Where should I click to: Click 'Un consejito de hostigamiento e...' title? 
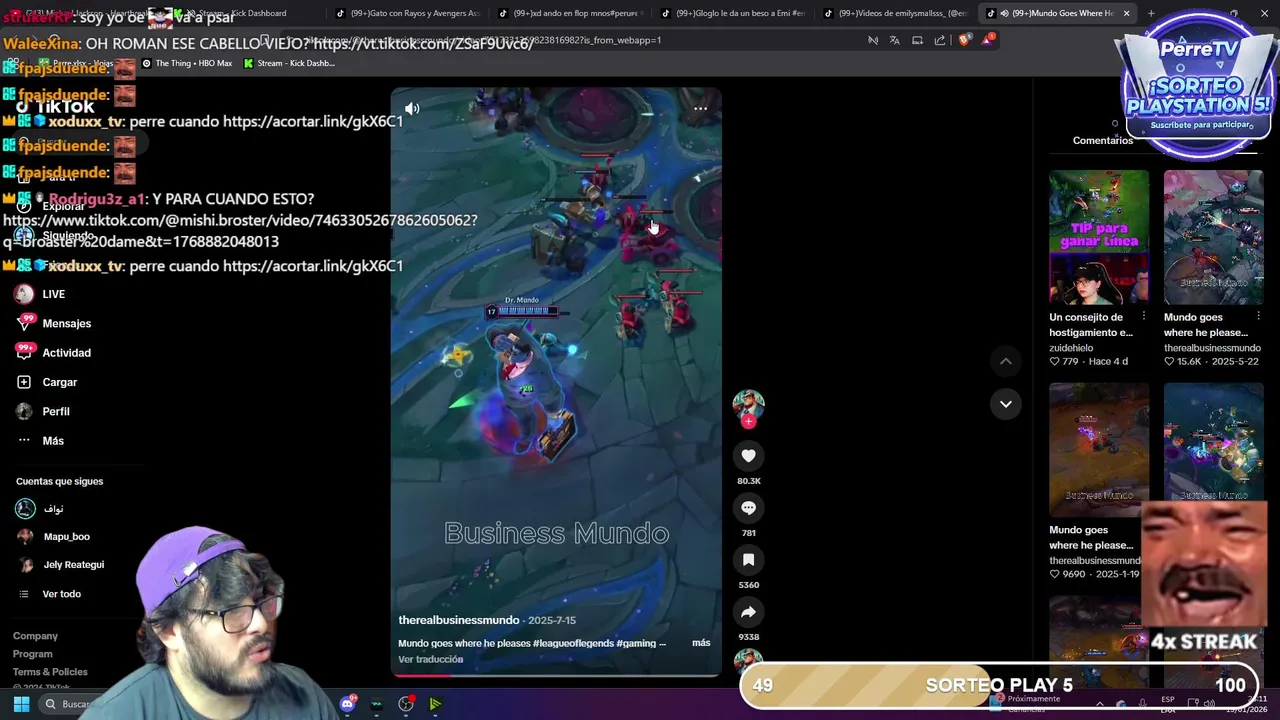point(1091,325)
